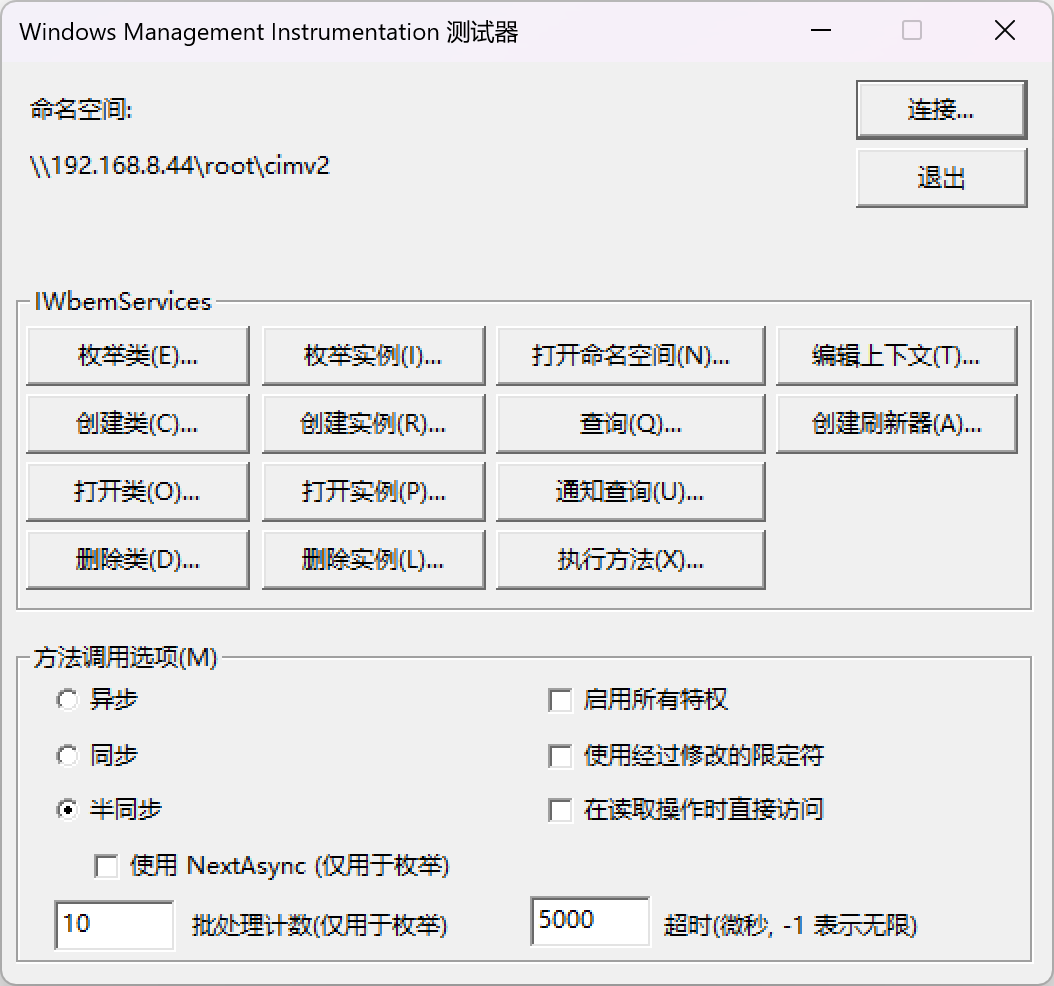
Task: Click 删除类(D)... button
Action: coord(138,560)
